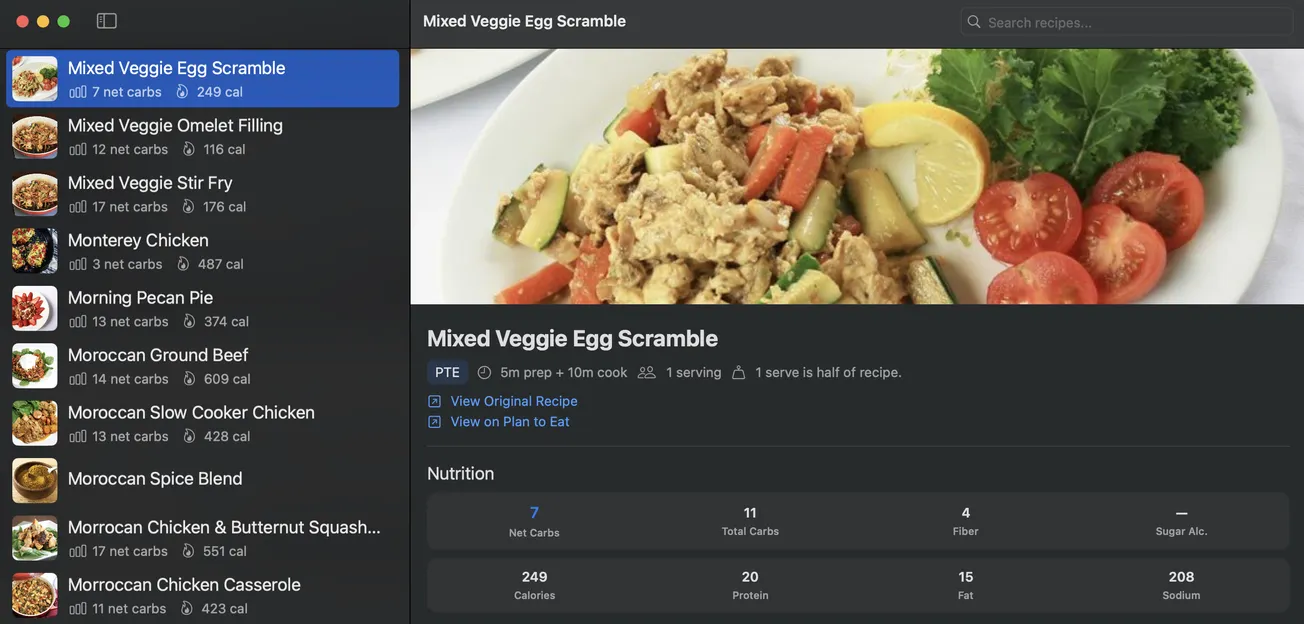The width and height of the screenshot is (1304, 624).
Task: Click the Morrocan Chicken Casserole thumbnail
Action: tap(34, 595)
